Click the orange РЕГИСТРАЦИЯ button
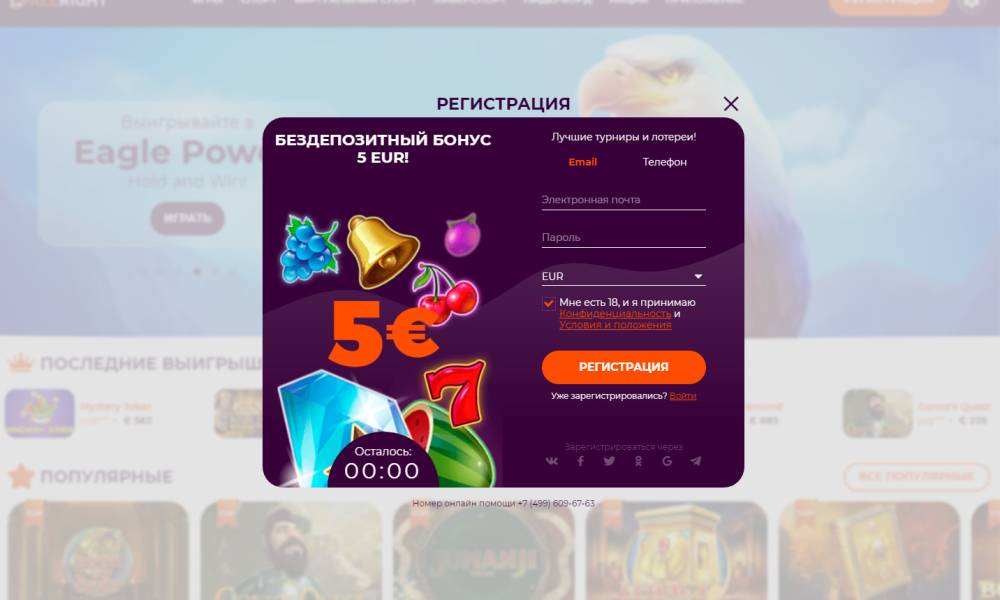The width and height of the screenshot is (1000, 600). [x=623, y=367]
